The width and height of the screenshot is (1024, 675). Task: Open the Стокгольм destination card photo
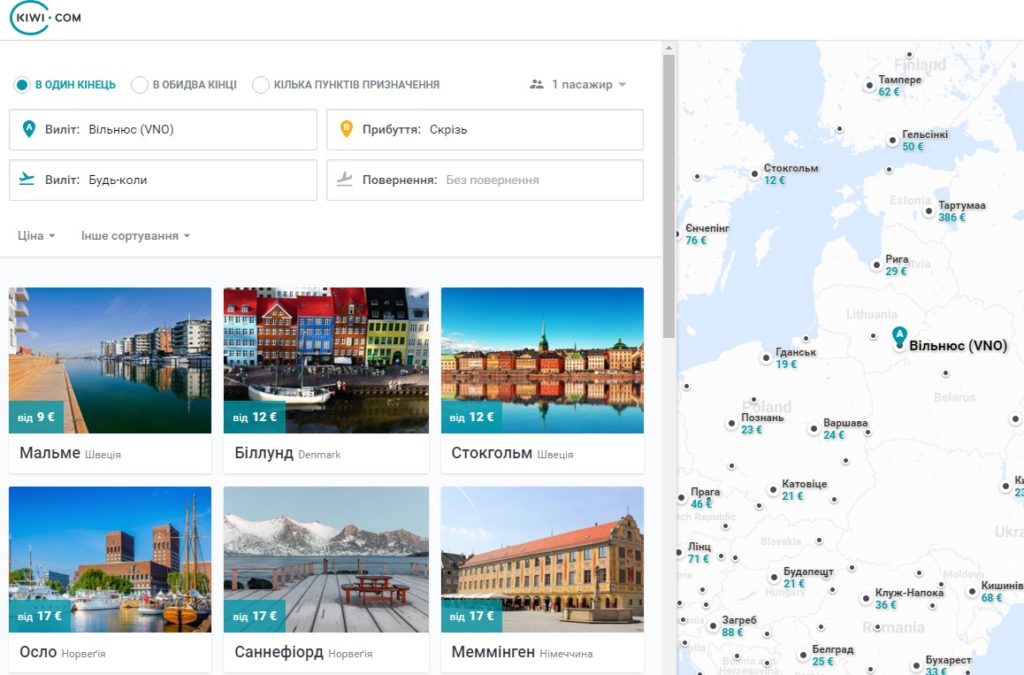[542, 360]
